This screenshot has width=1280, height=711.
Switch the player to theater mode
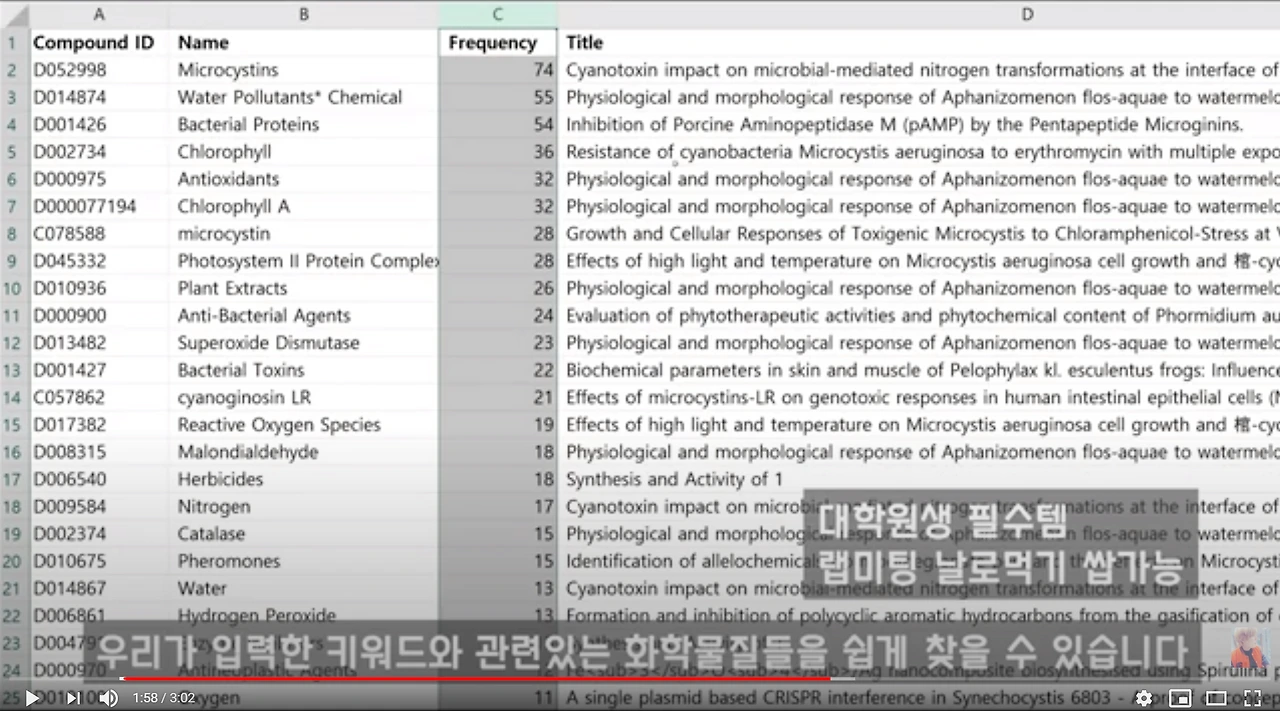click(x=1216, y=698)
